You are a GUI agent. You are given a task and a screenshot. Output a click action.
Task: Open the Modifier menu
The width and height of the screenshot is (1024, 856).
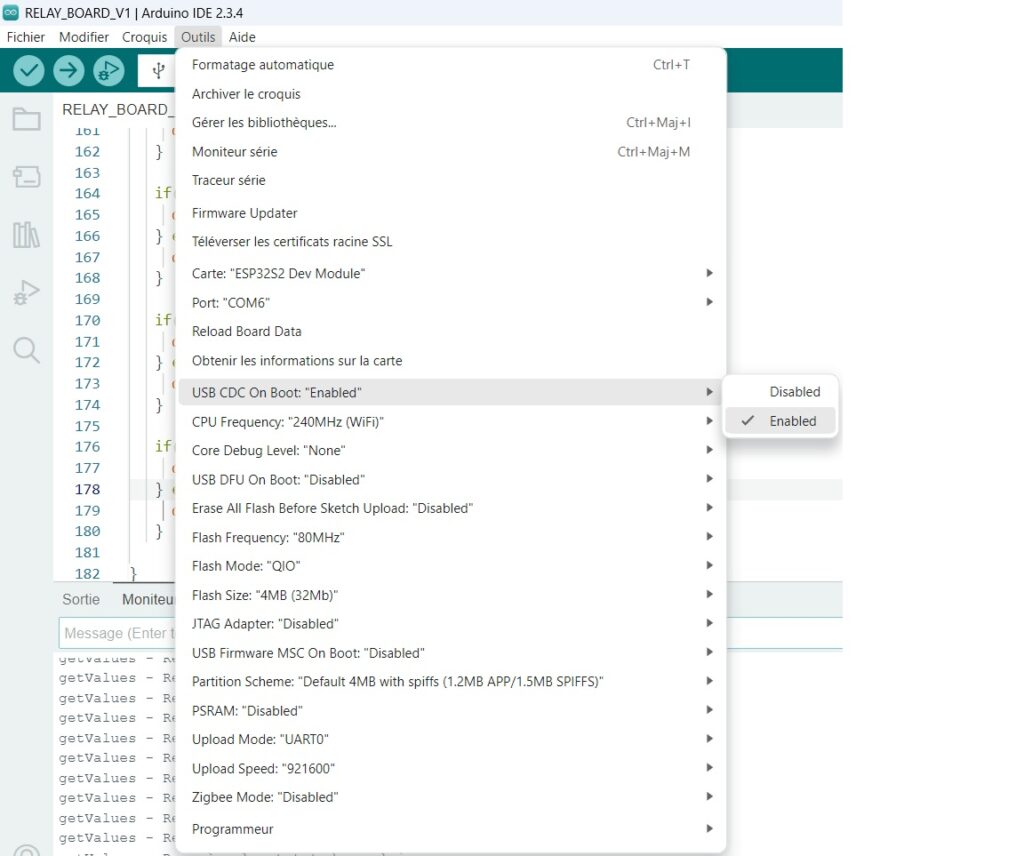click(84, 37)
